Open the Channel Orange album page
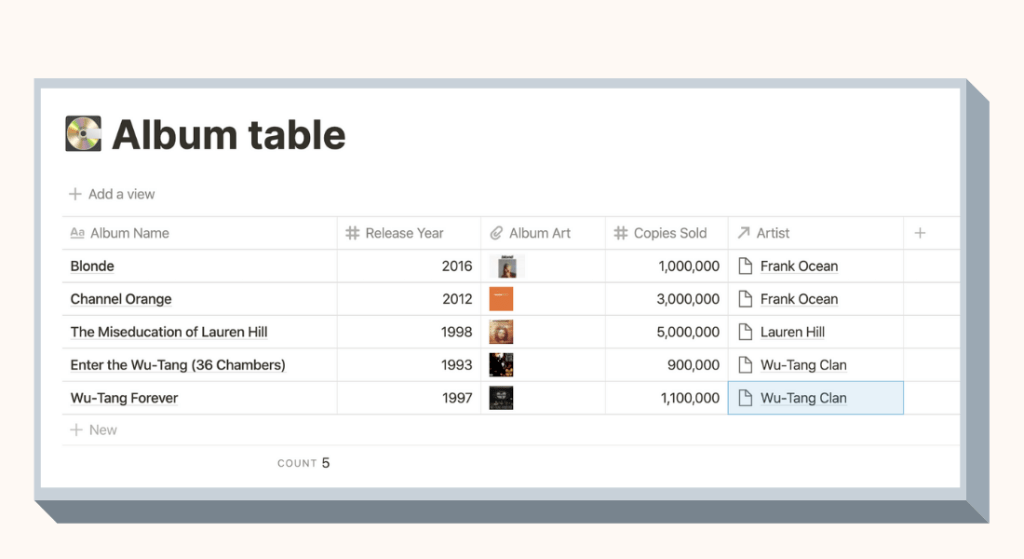This screenshot has height=559, width=1024. pos(121,299)
